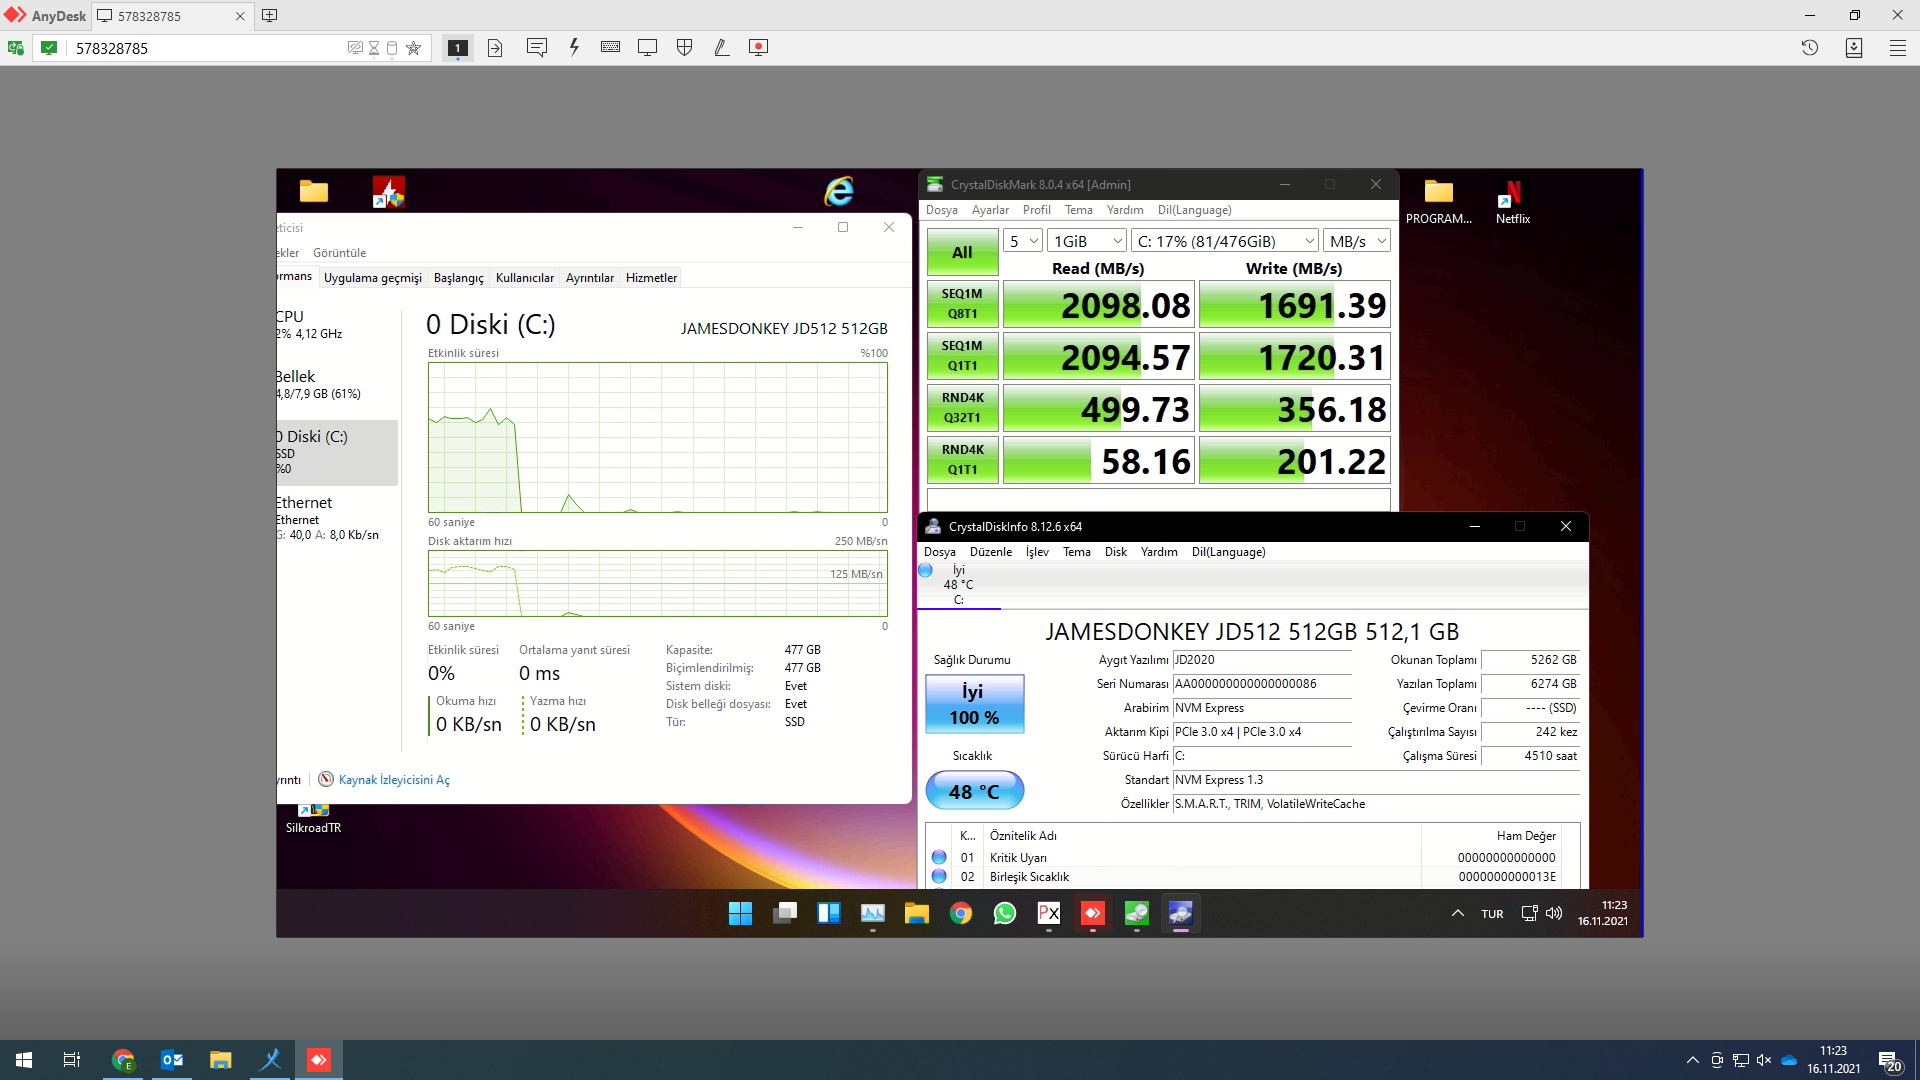
Task: Open the Ayarlar menu in CrystalDiskMark
Action: (990, 210)
